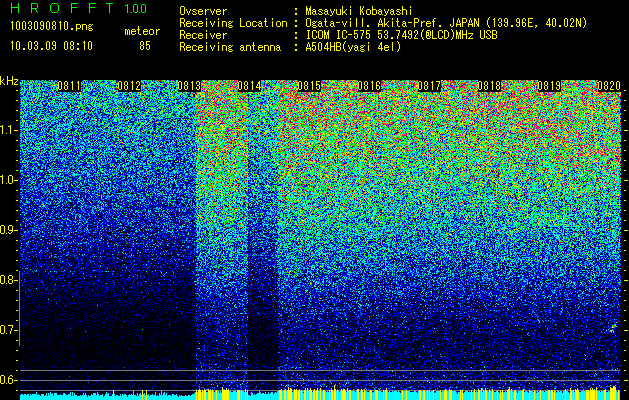Click the Receiving antenna label
Image resolution: width=629 pixels, height=400 pixels.
(230, 47)
